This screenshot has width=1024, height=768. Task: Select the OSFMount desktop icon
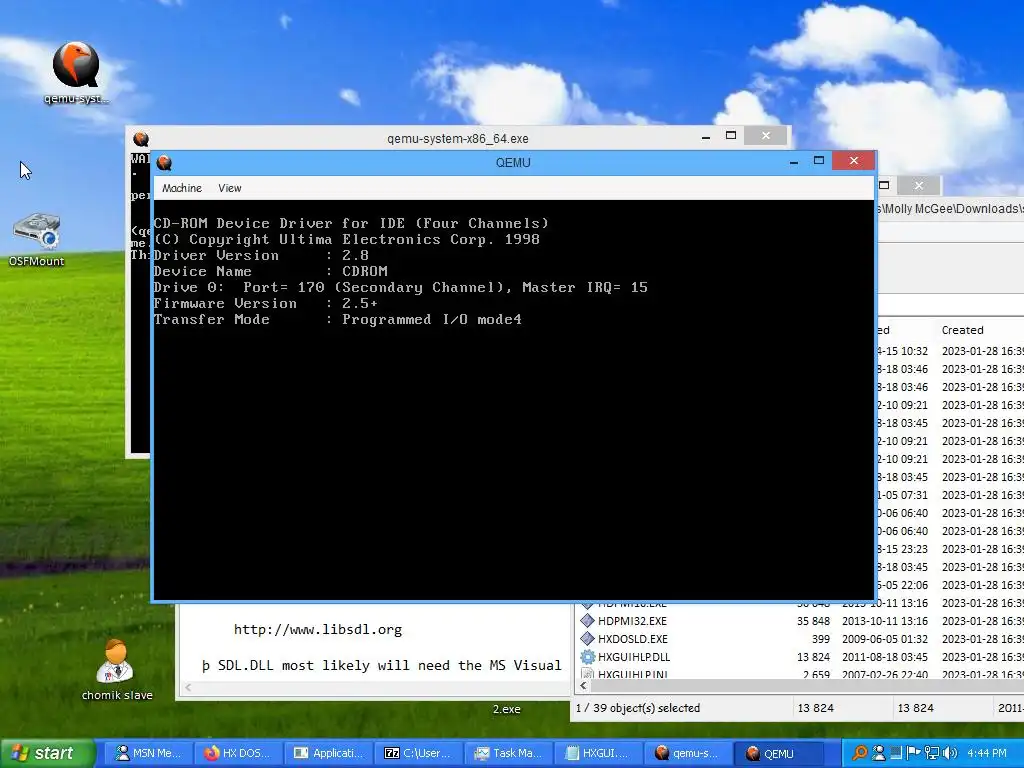(37, 240)
